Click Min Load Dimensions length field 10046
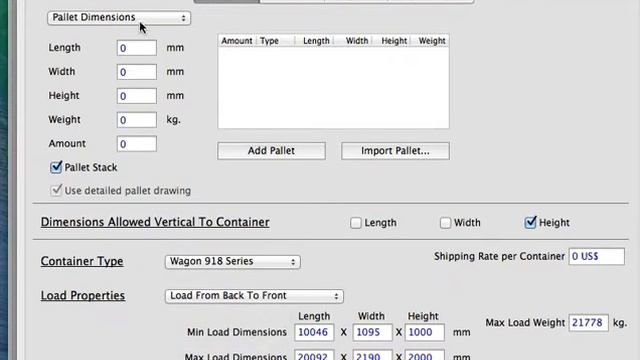Viewport: 640px width, 360px height. click(x=314, y=332)
